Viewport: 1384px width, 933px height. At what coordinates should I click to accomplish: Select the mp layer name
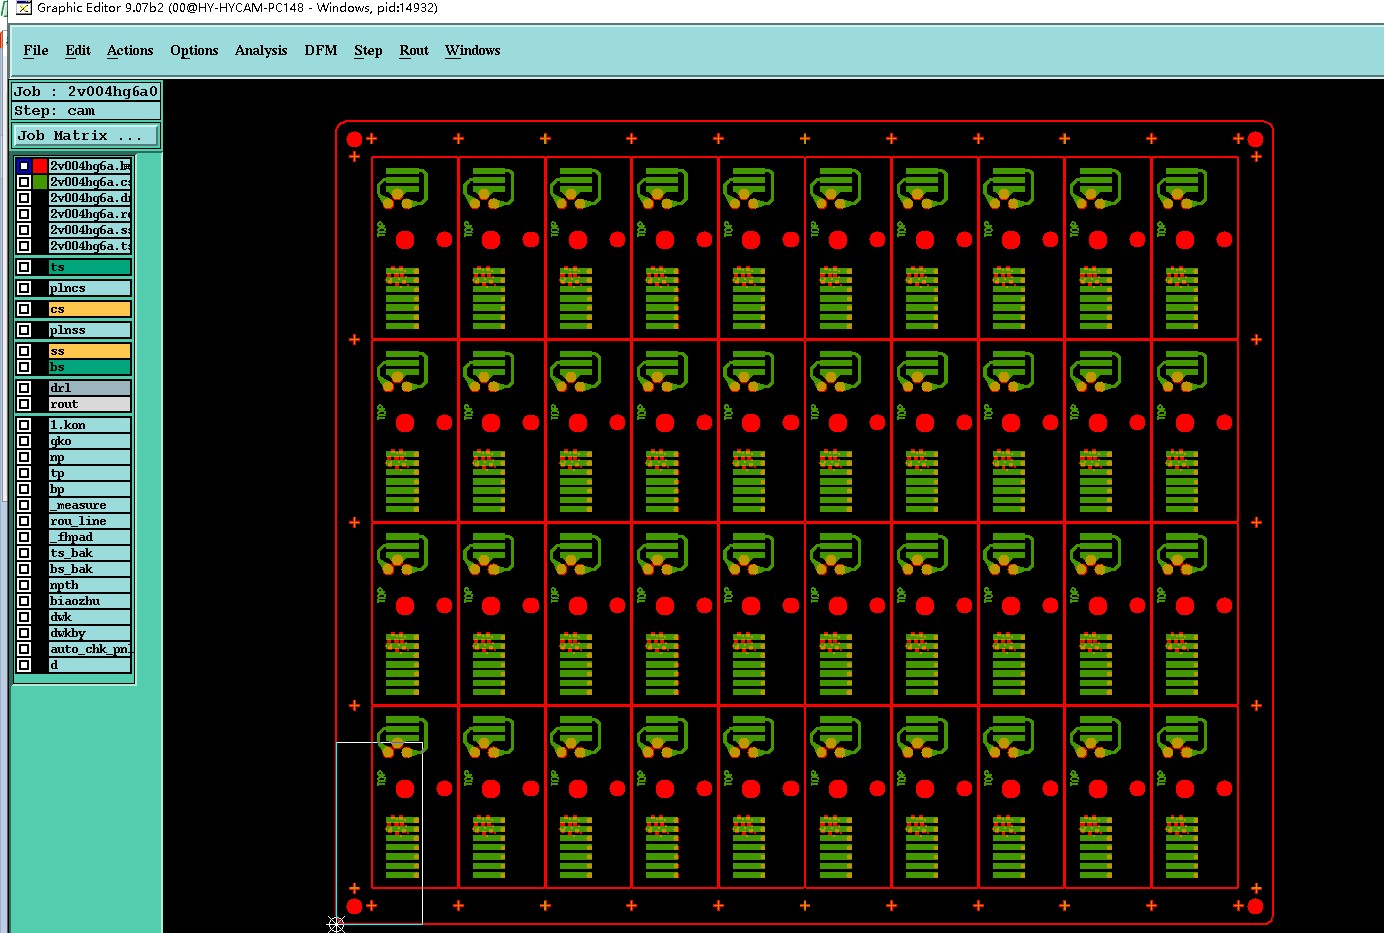(x=90, y=457)
